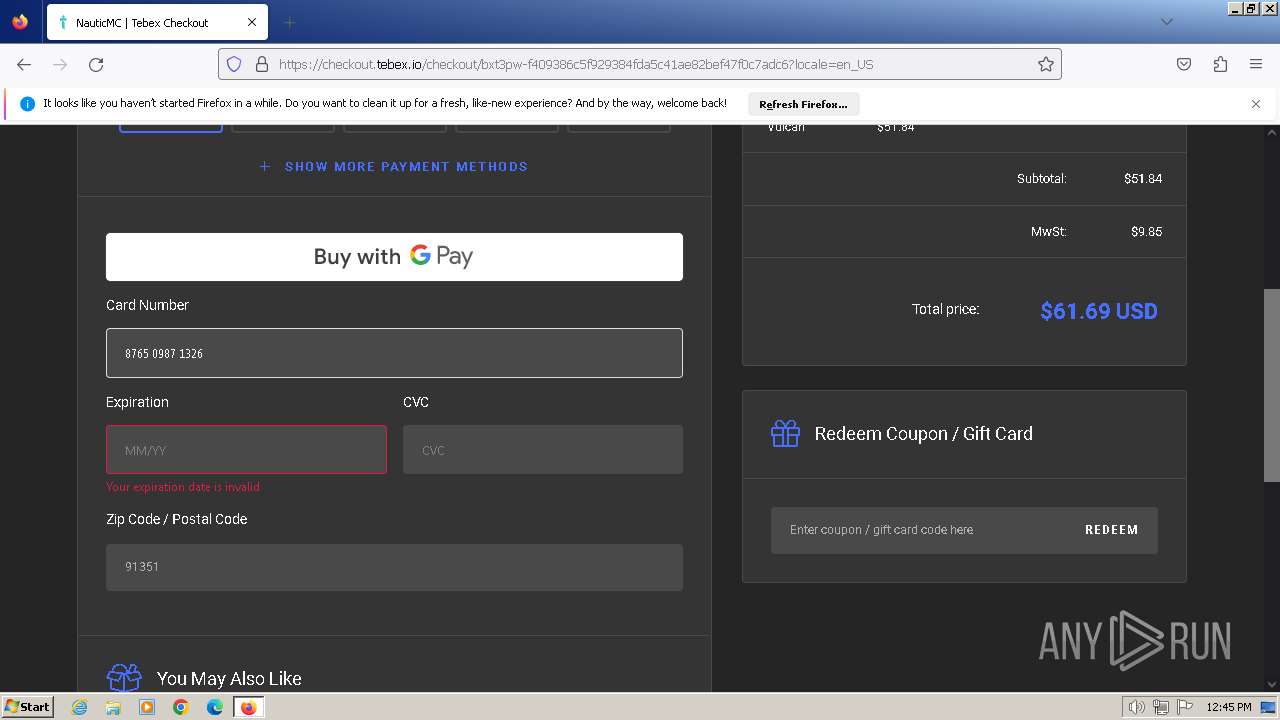Screen dimensions: 1280x720
Task: Open the Firefox application menu
Action: coord(1256,64)
